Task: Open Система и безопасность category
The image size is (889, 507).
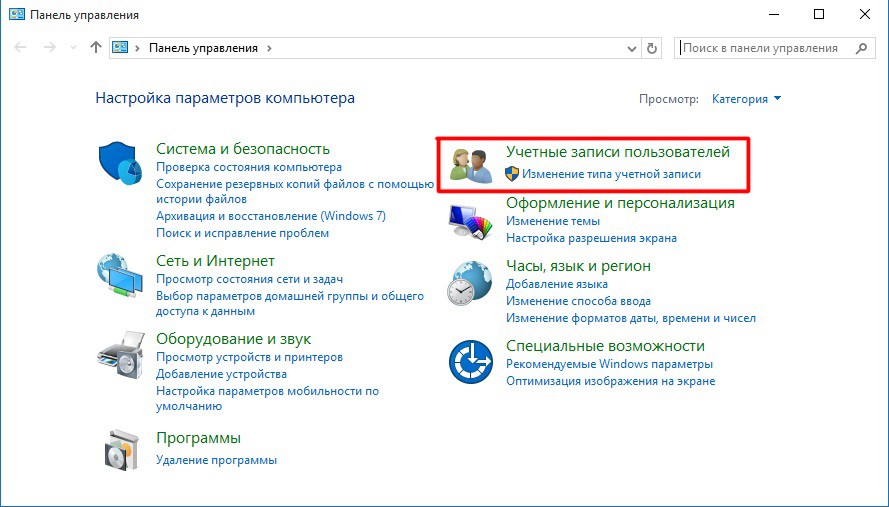Action: [243, 149]
